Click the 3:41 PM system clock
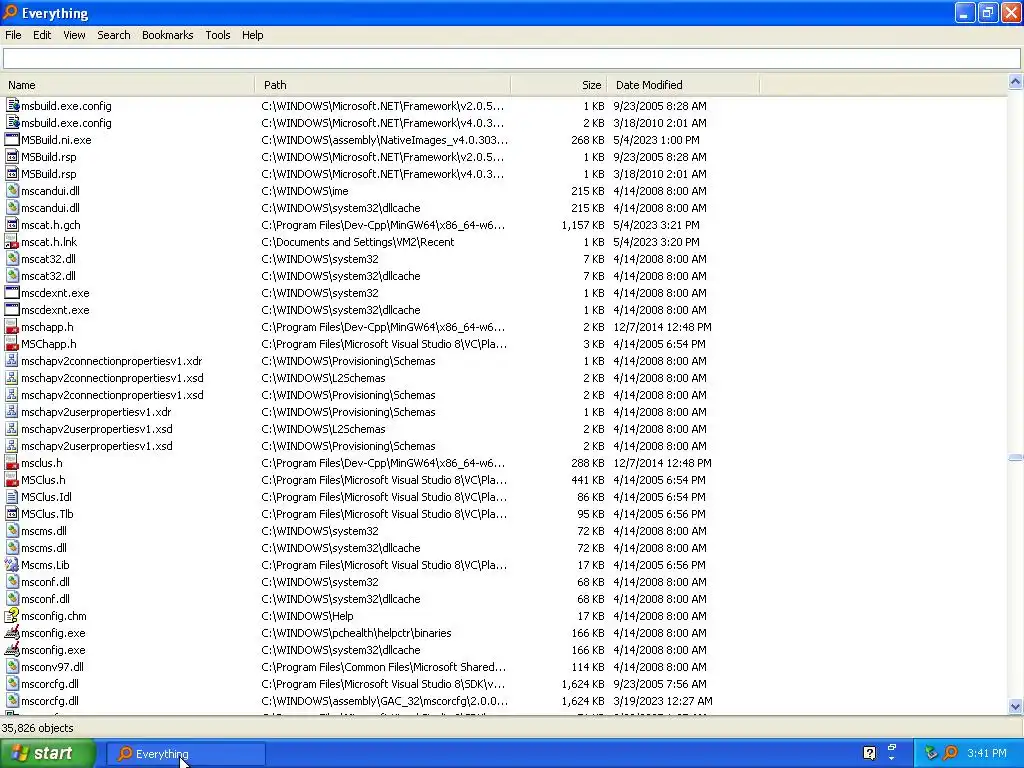 987,753
